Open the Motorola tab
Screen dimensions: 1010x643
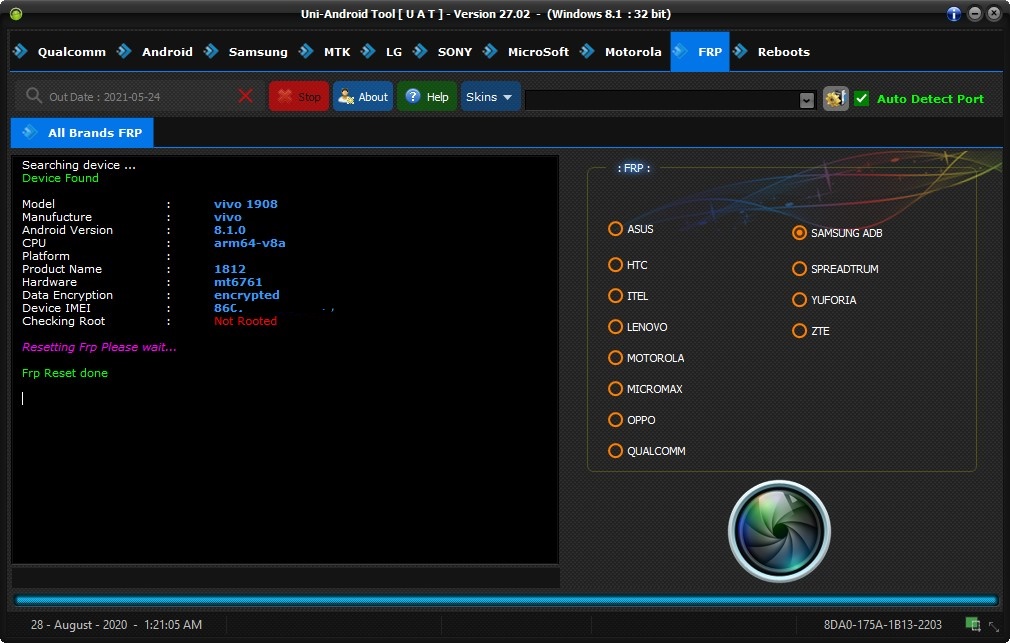(621, 52)
